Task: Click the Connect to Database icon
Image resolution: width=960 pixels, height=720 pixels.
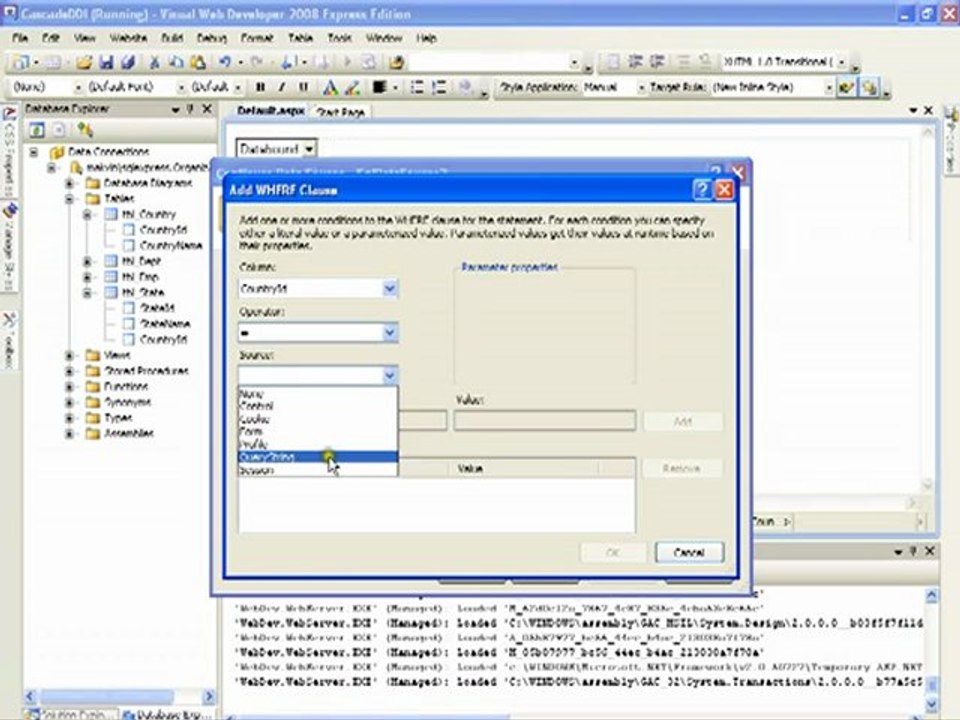Action: point(84,130)
